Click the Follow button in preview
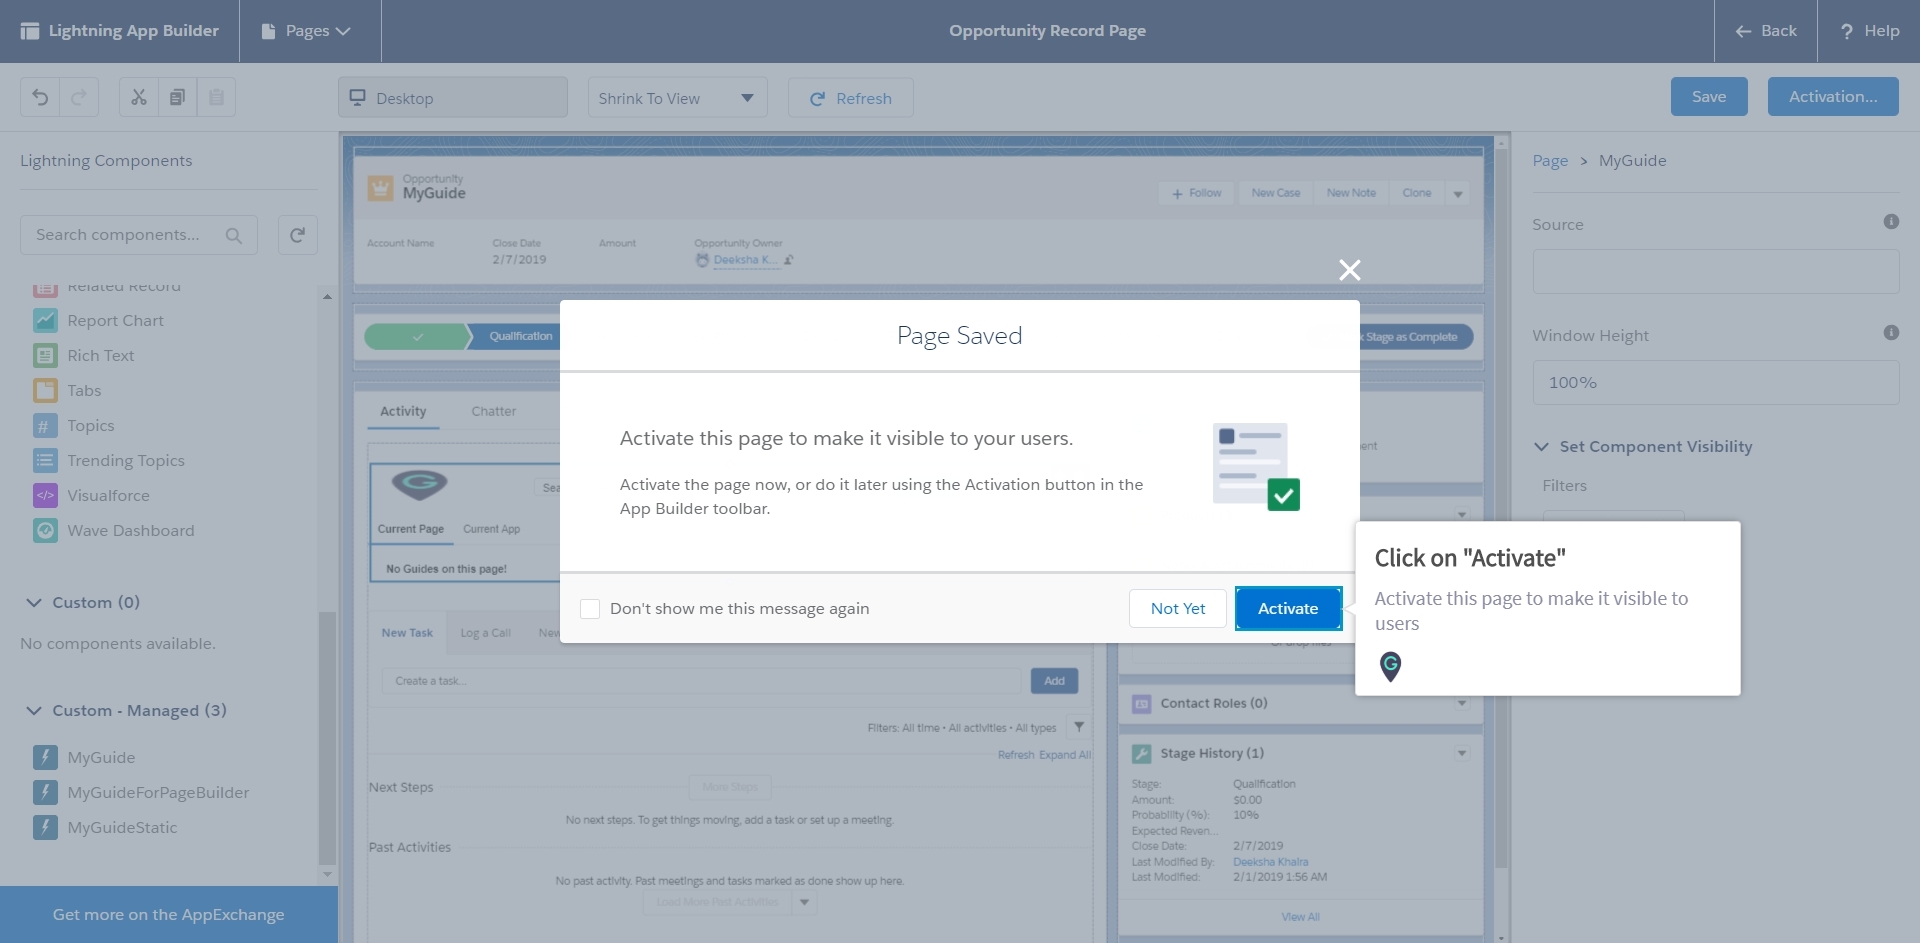 point(1197,193)
